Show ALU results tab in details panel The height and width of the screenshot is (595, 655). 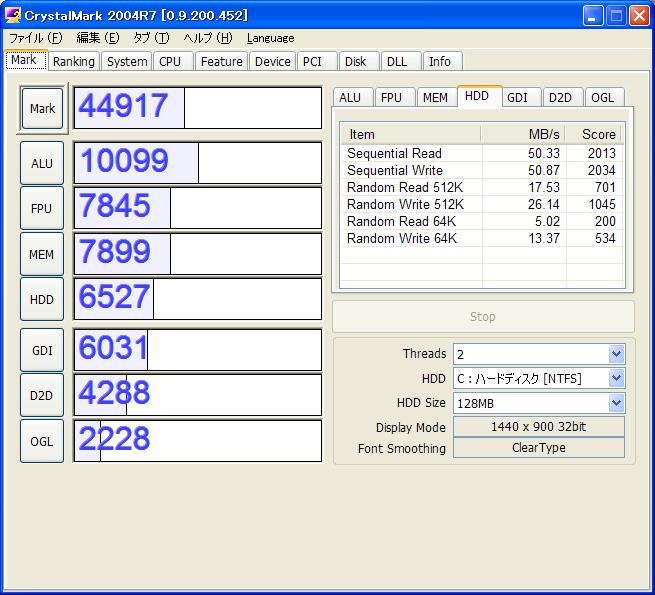(x=353, y=97)
